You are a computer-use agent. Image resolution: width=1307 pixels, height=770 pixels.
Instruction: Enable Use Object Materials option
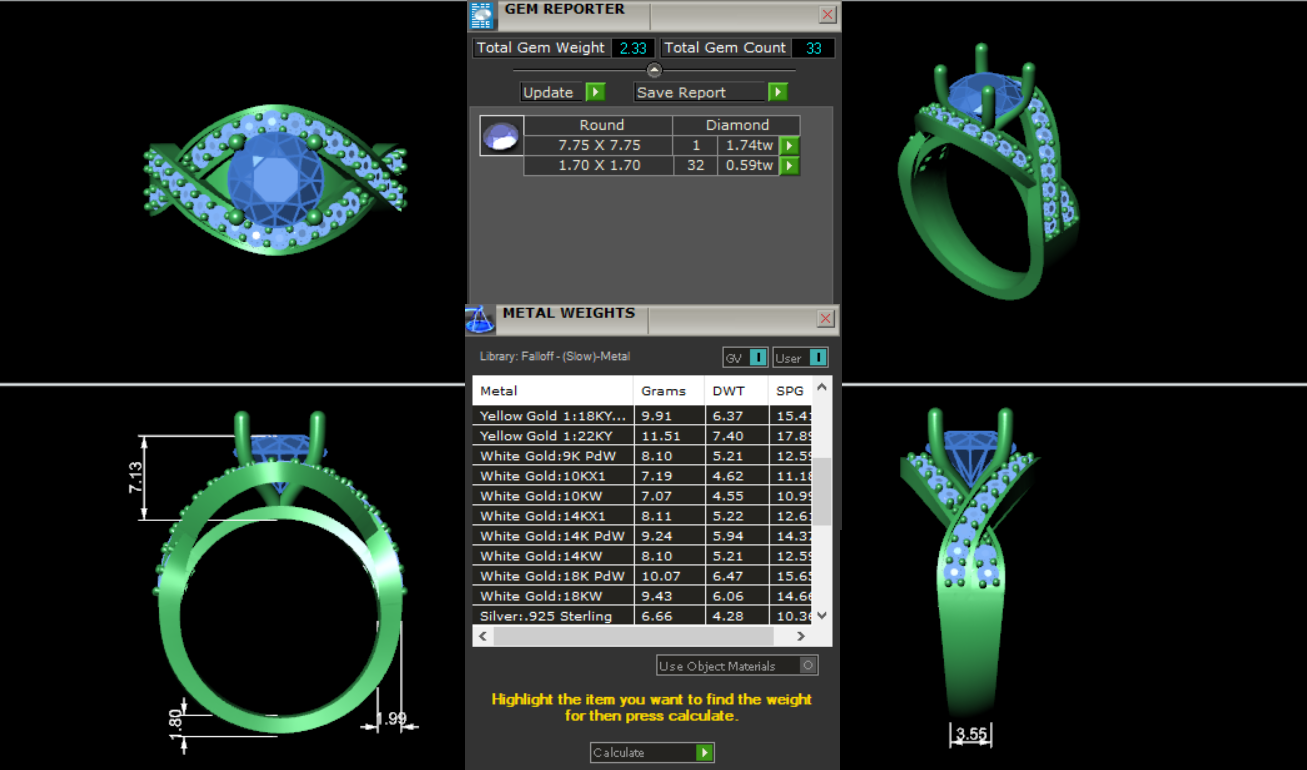click(808, 666)
